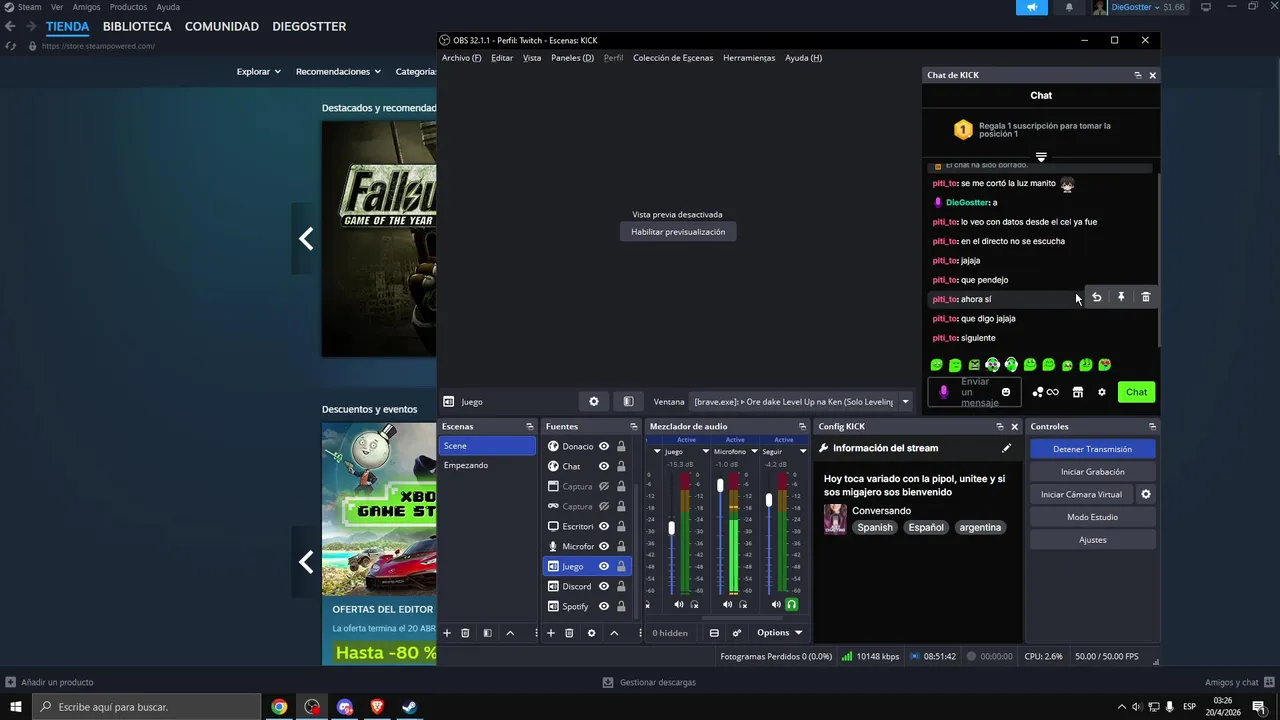Open properties gear beside Juego source label
Viewport: 1280px width, 720px height.
[594, 402]
